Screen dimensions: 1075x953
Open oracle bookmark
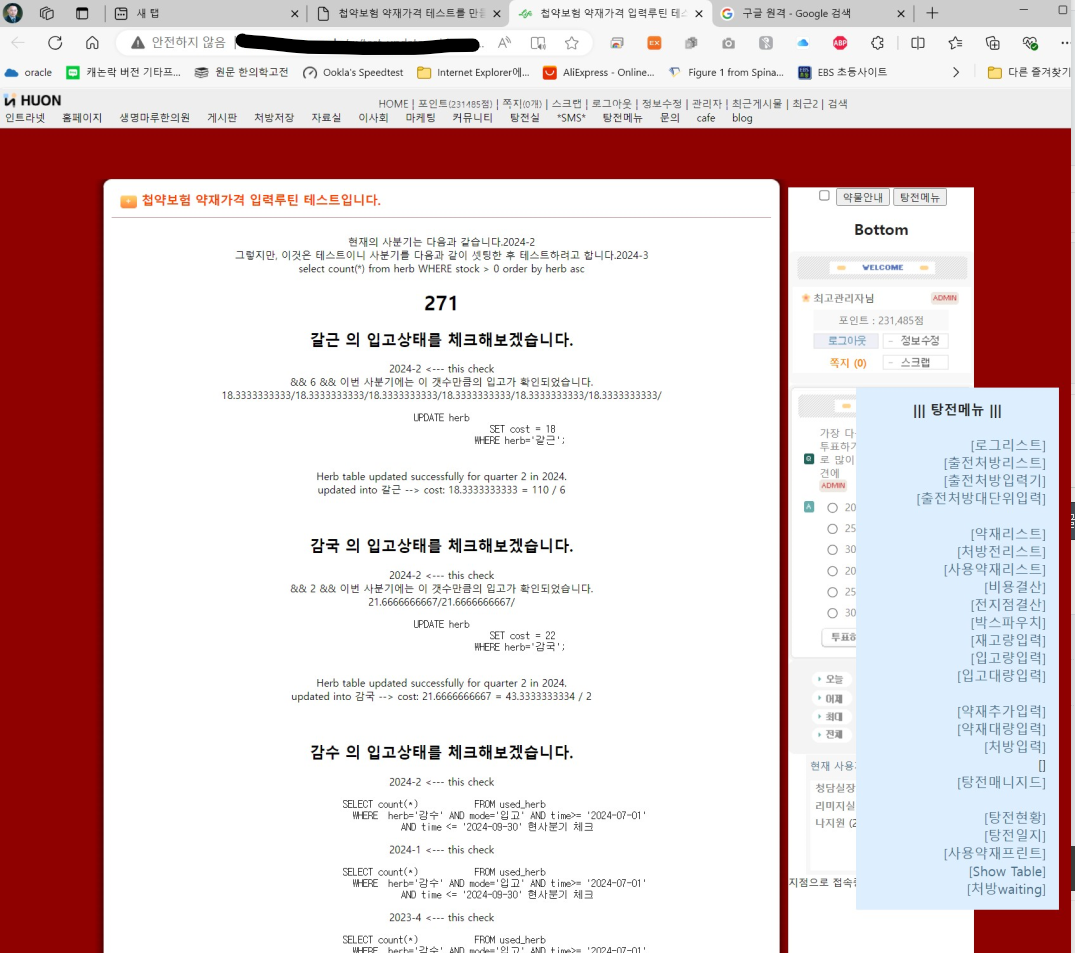[x=28, y=72]
